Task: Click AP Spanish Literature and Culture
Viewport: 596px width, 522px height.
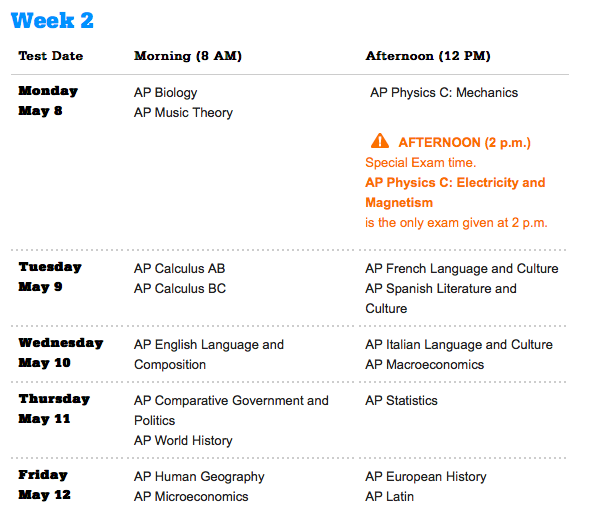Action: (441, 298)
